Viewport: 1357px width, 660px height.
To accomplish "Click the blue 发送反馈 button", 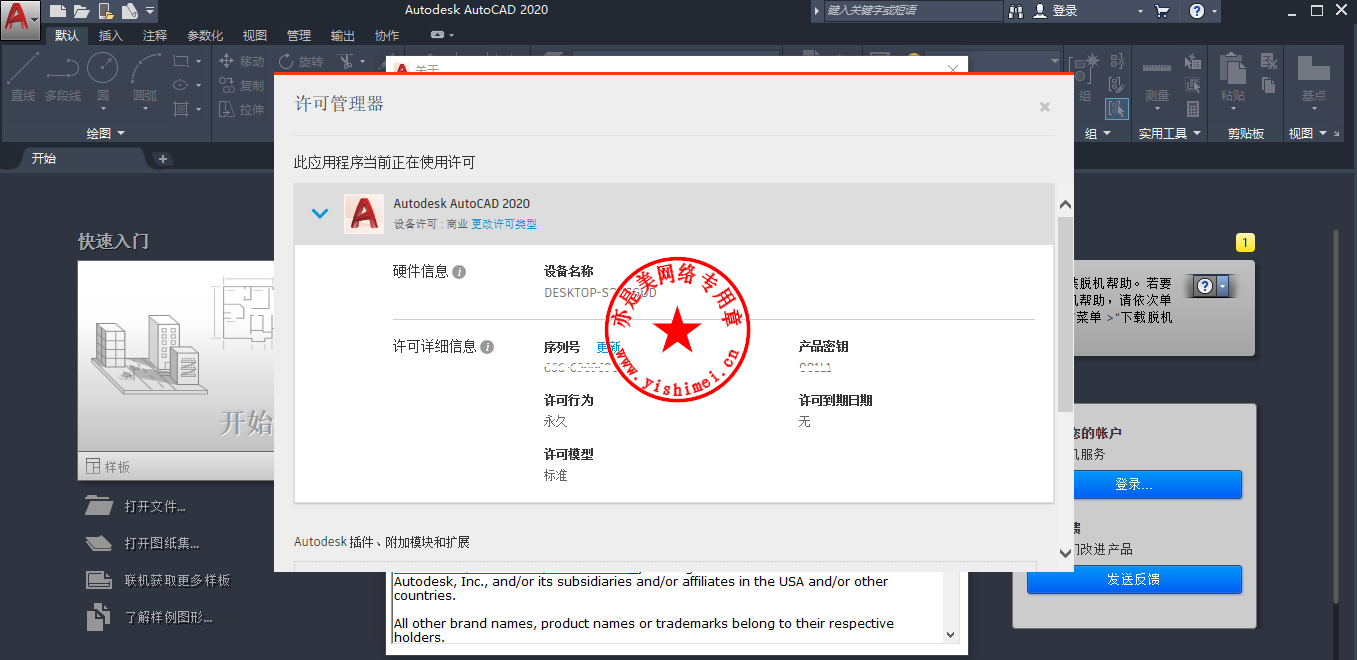I will point(1134,579).
